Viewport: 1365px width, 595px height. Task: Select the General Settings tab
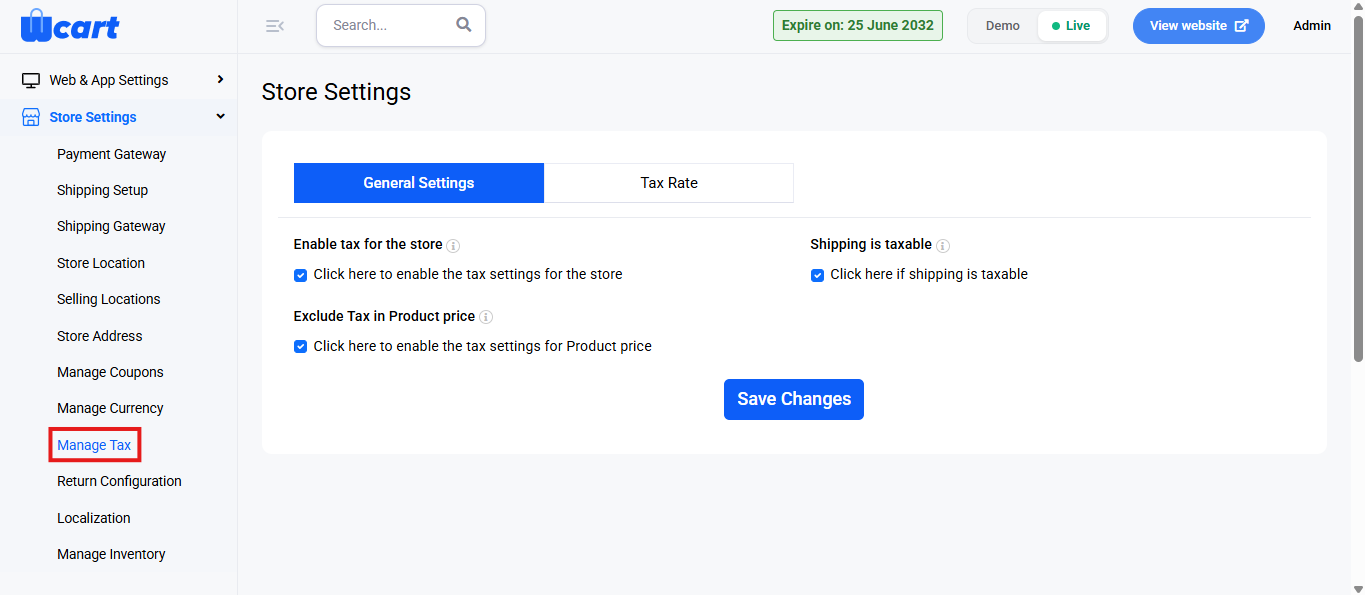click(419, 183)
